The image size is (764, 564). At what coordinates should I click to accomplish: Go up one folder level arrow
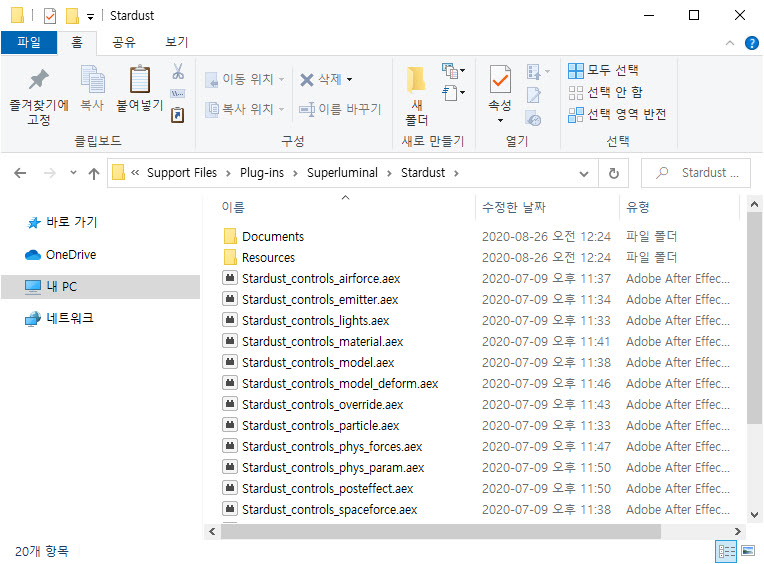(x=94, y=173)
